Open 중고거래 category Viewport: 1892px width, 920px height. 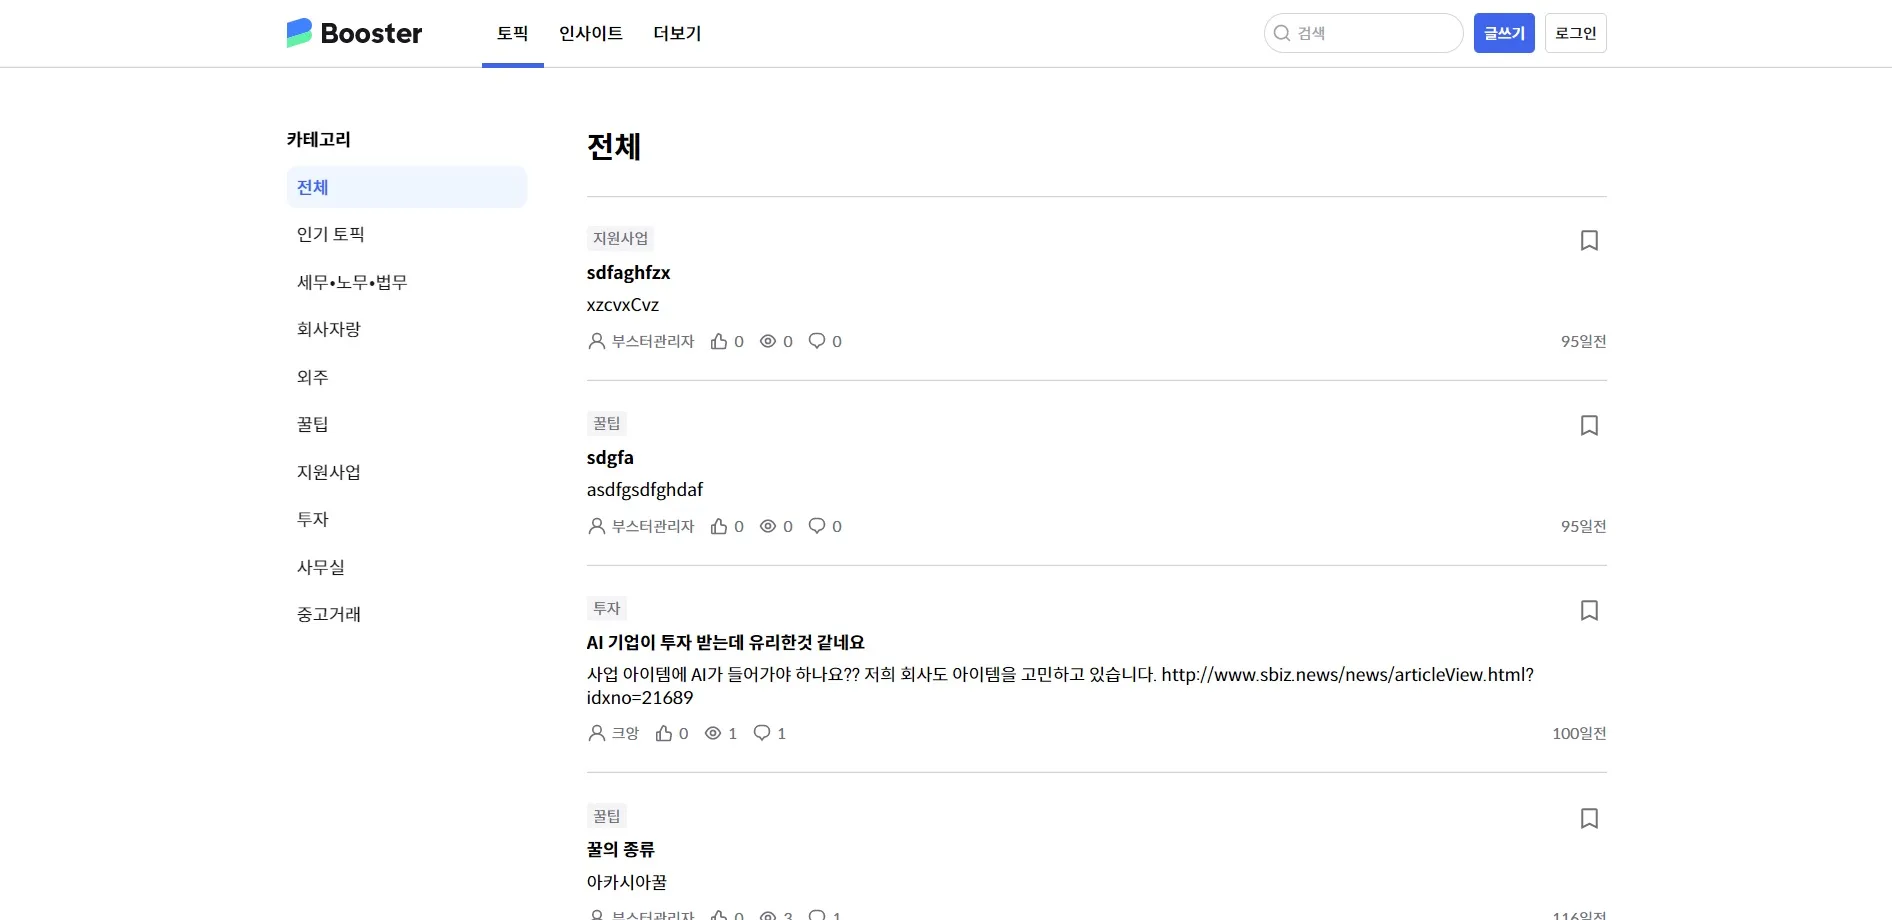coord(407,614)
